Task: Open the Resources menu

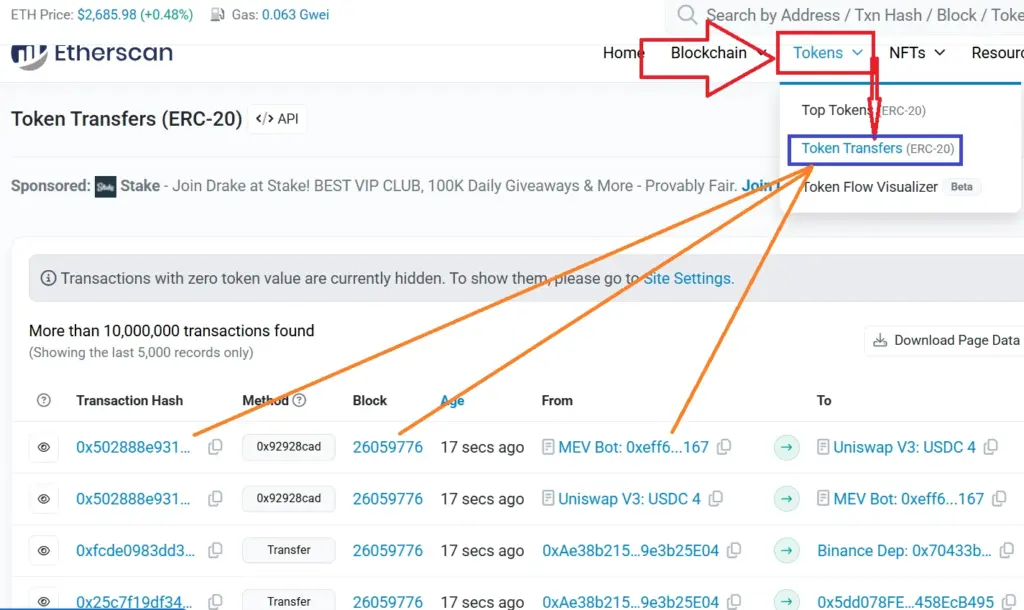Action: point(997,53)
